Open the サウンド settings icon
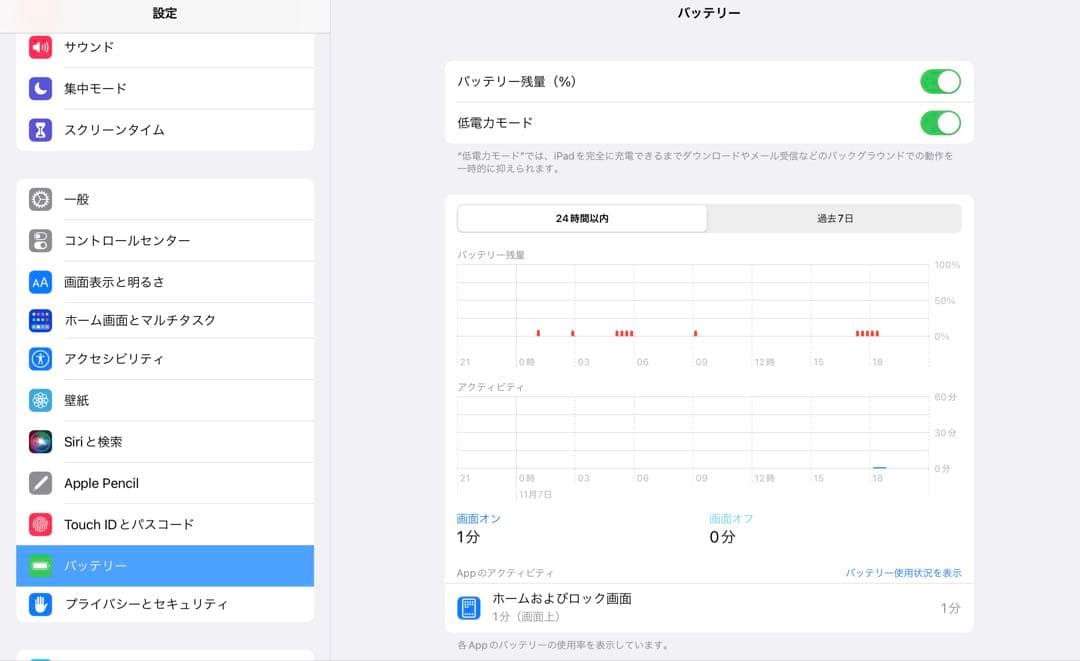 pyautogui.click(x=40, y=46)
